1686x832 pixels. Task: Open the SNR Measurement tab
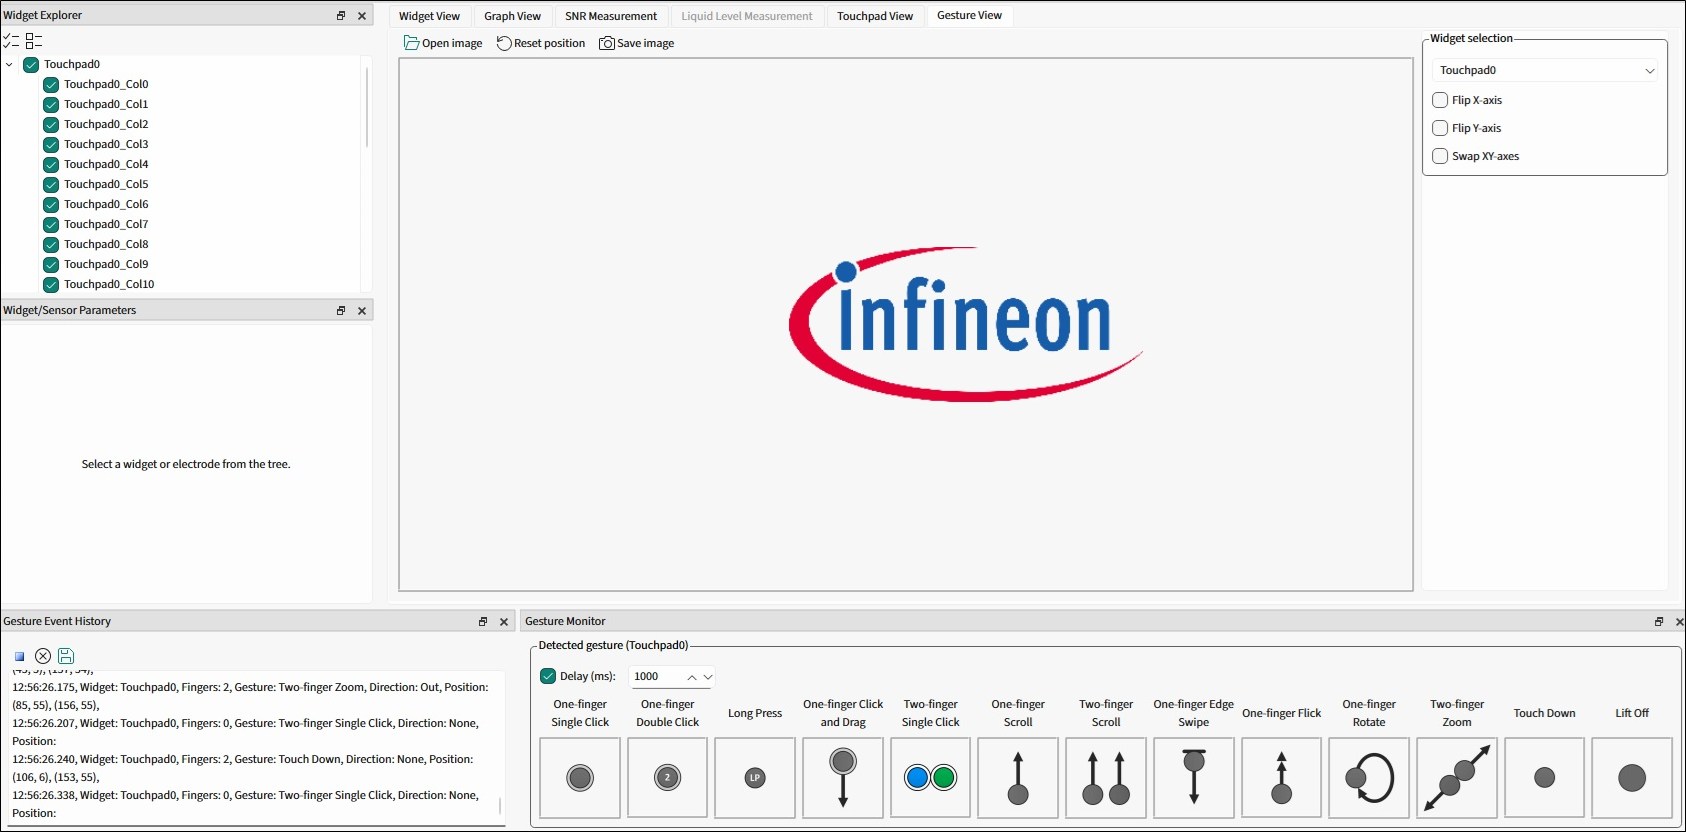pyautogui.click(x=610, y=16)
